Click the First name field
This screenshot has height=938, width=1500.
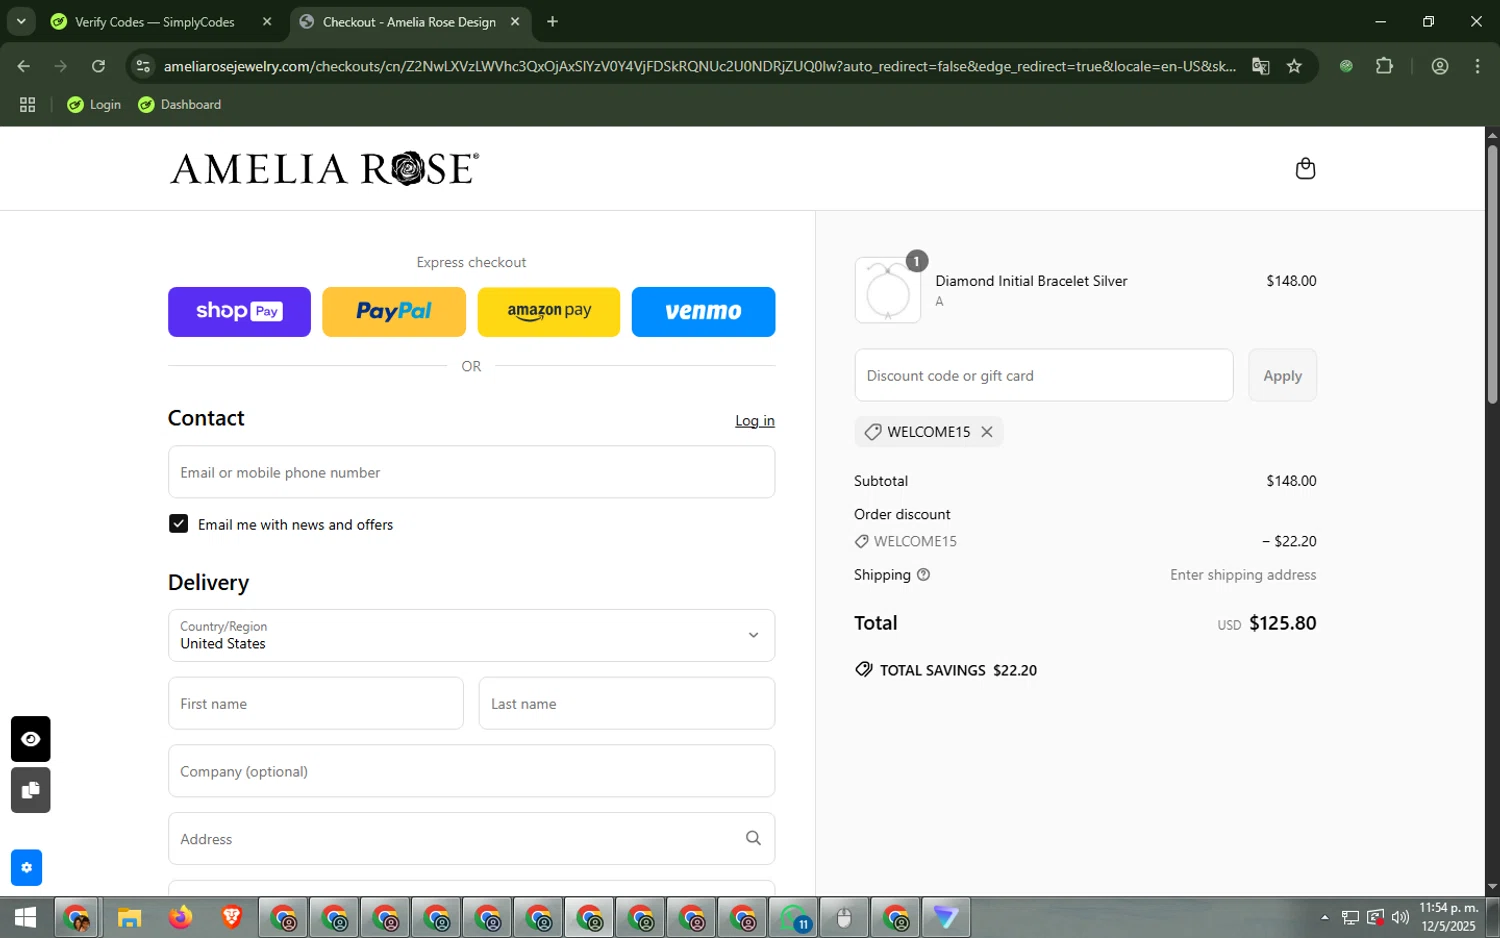click(x=316, y=703)
